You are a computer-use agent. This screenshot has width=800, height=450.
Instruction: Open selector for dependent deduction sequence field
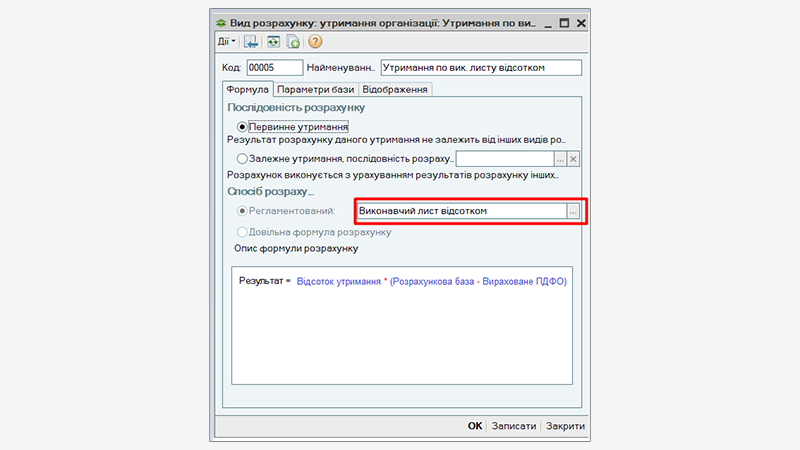[x=560, y=158]
